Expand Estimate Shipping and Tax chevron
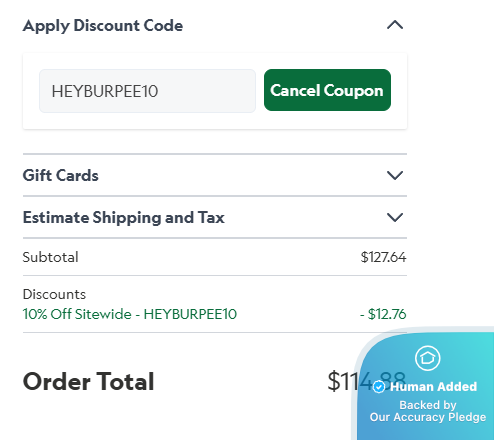Image resolution: width=494 pixels, height=440 pixels. point(395,217)
